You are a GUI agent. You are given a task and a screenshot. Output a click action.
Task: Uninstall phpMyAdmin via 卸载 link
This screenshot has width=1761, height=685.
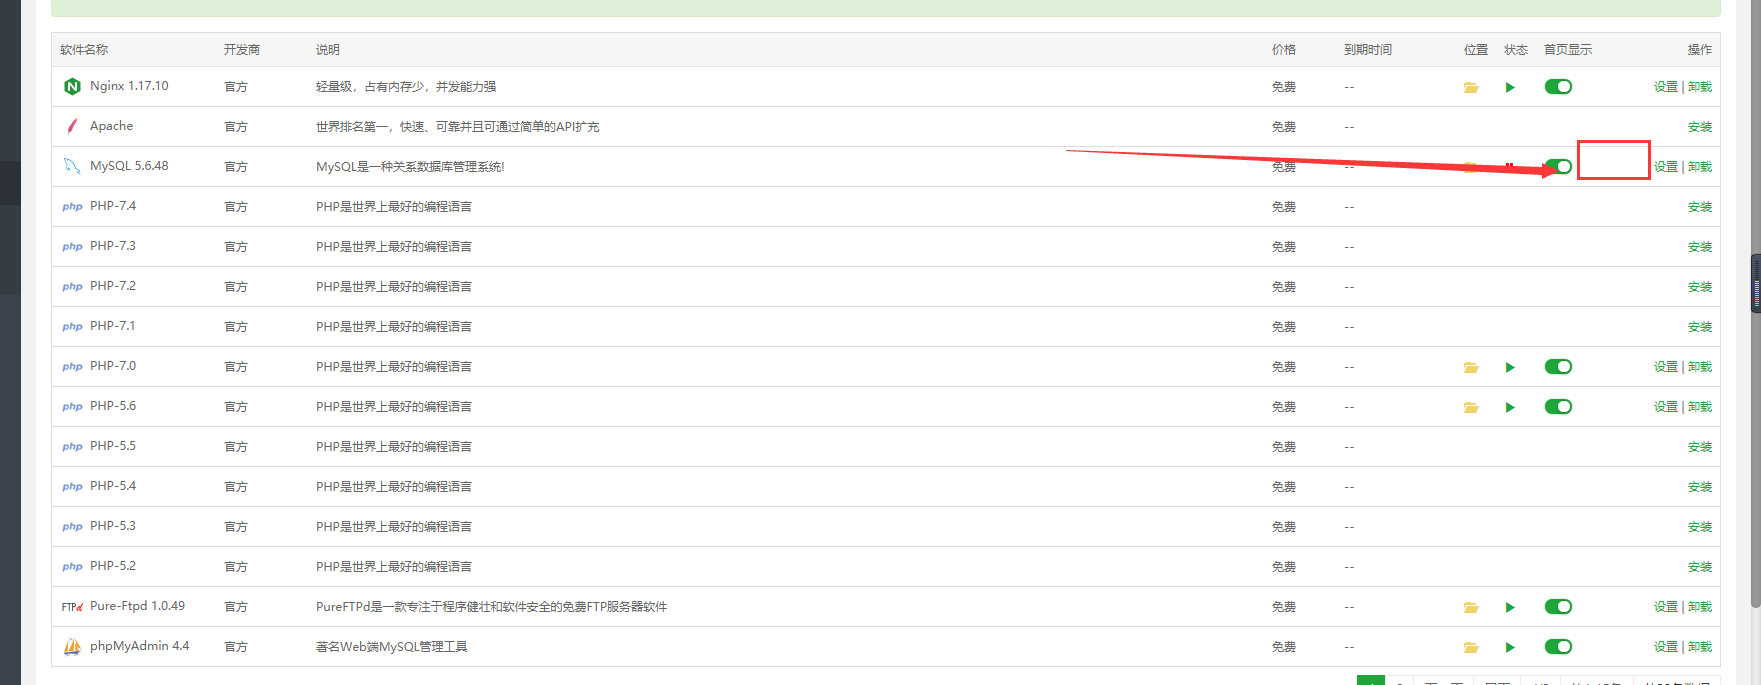click(x=1700, y=647)
